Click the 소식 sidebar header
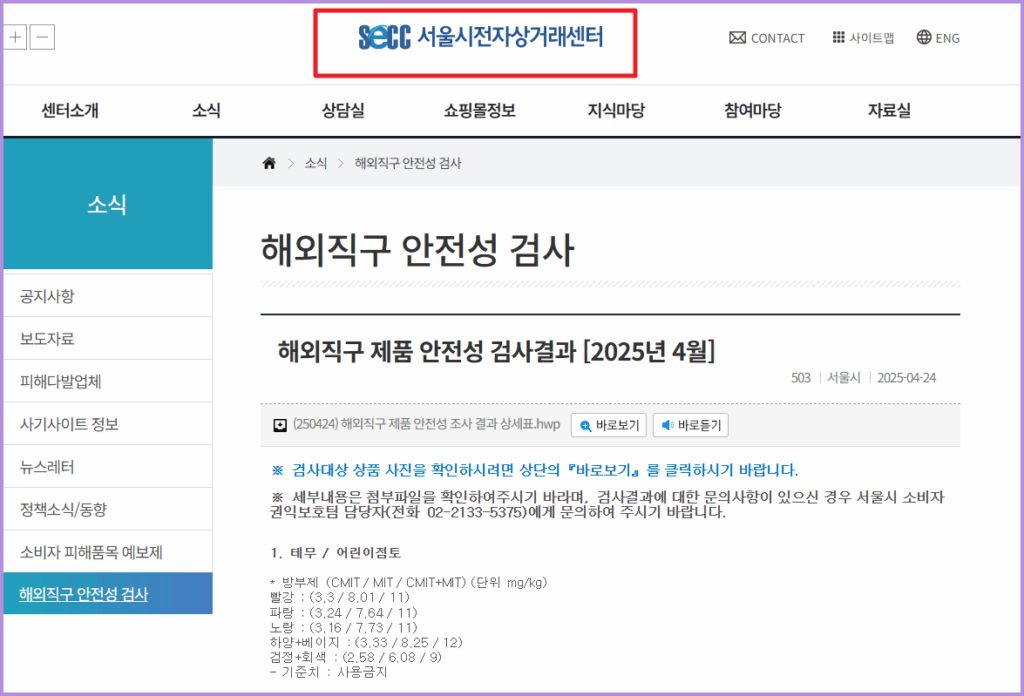 (x=108, y=204)
